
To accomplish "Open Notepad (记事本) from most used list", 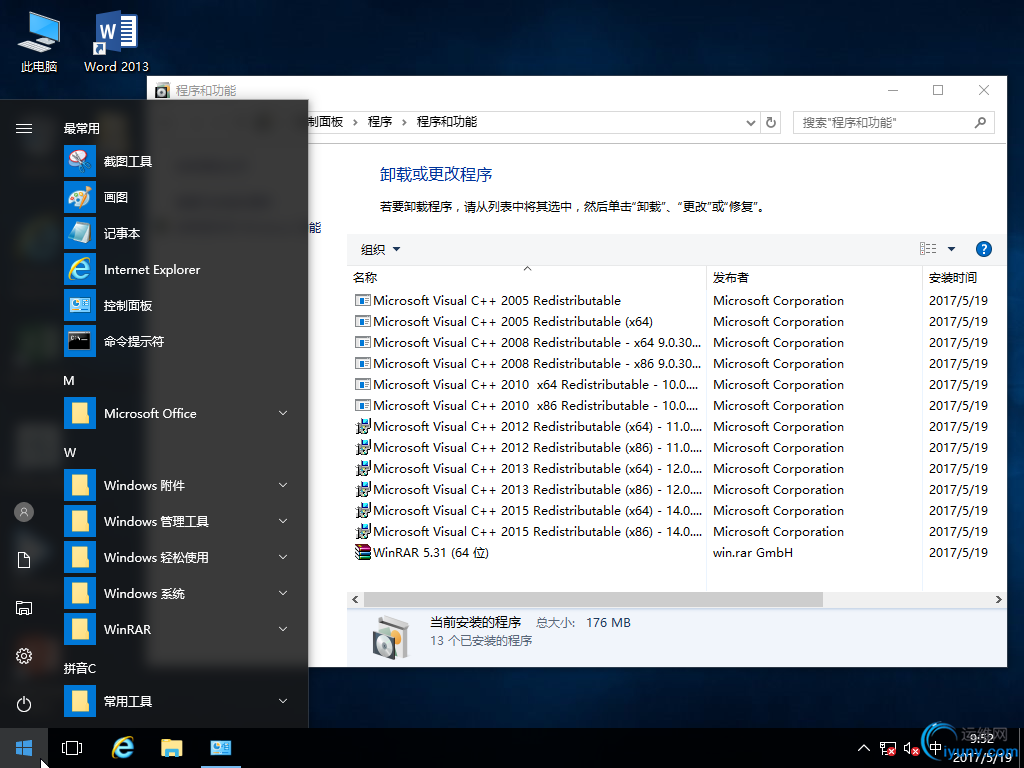I will pos(178,233).
